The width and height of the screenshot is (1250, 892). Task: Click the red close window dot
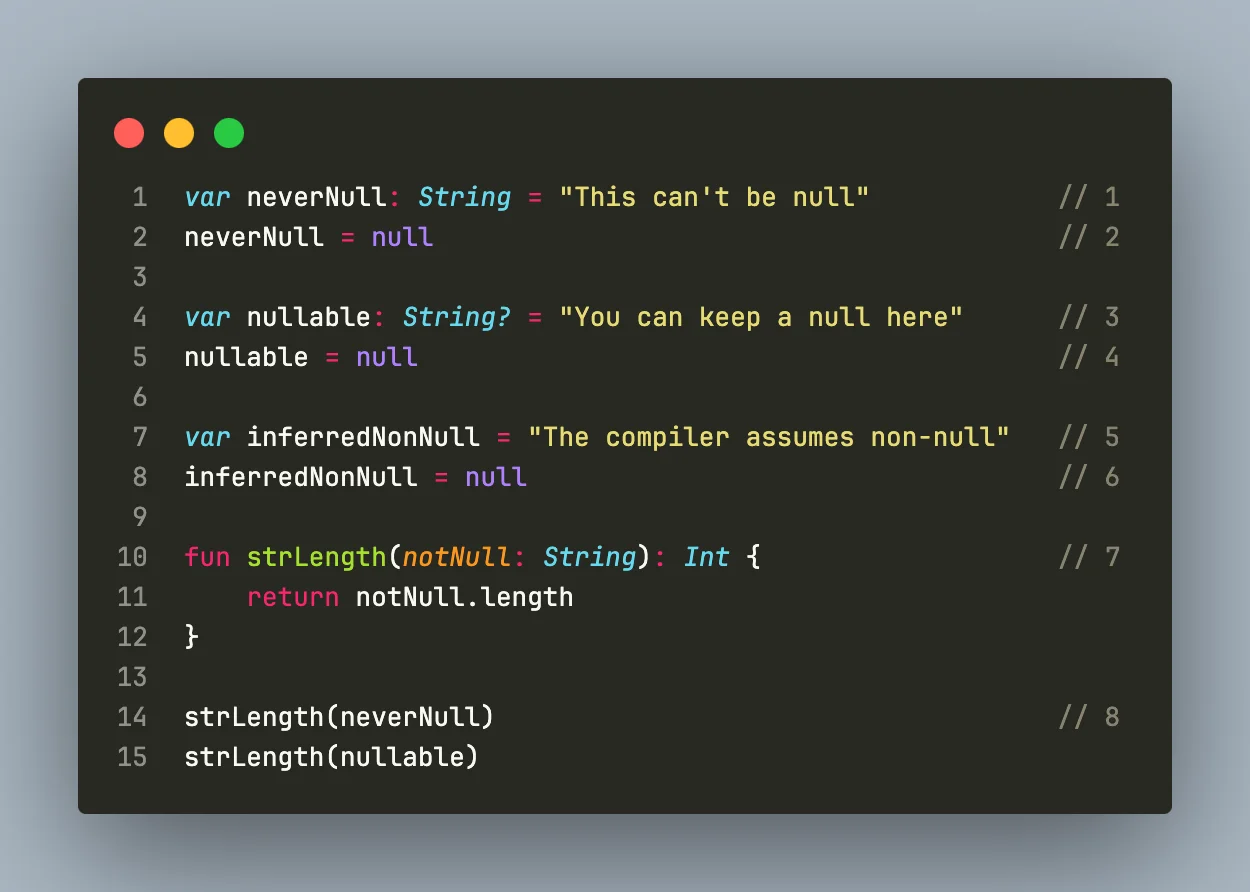(x=129, y=133)
